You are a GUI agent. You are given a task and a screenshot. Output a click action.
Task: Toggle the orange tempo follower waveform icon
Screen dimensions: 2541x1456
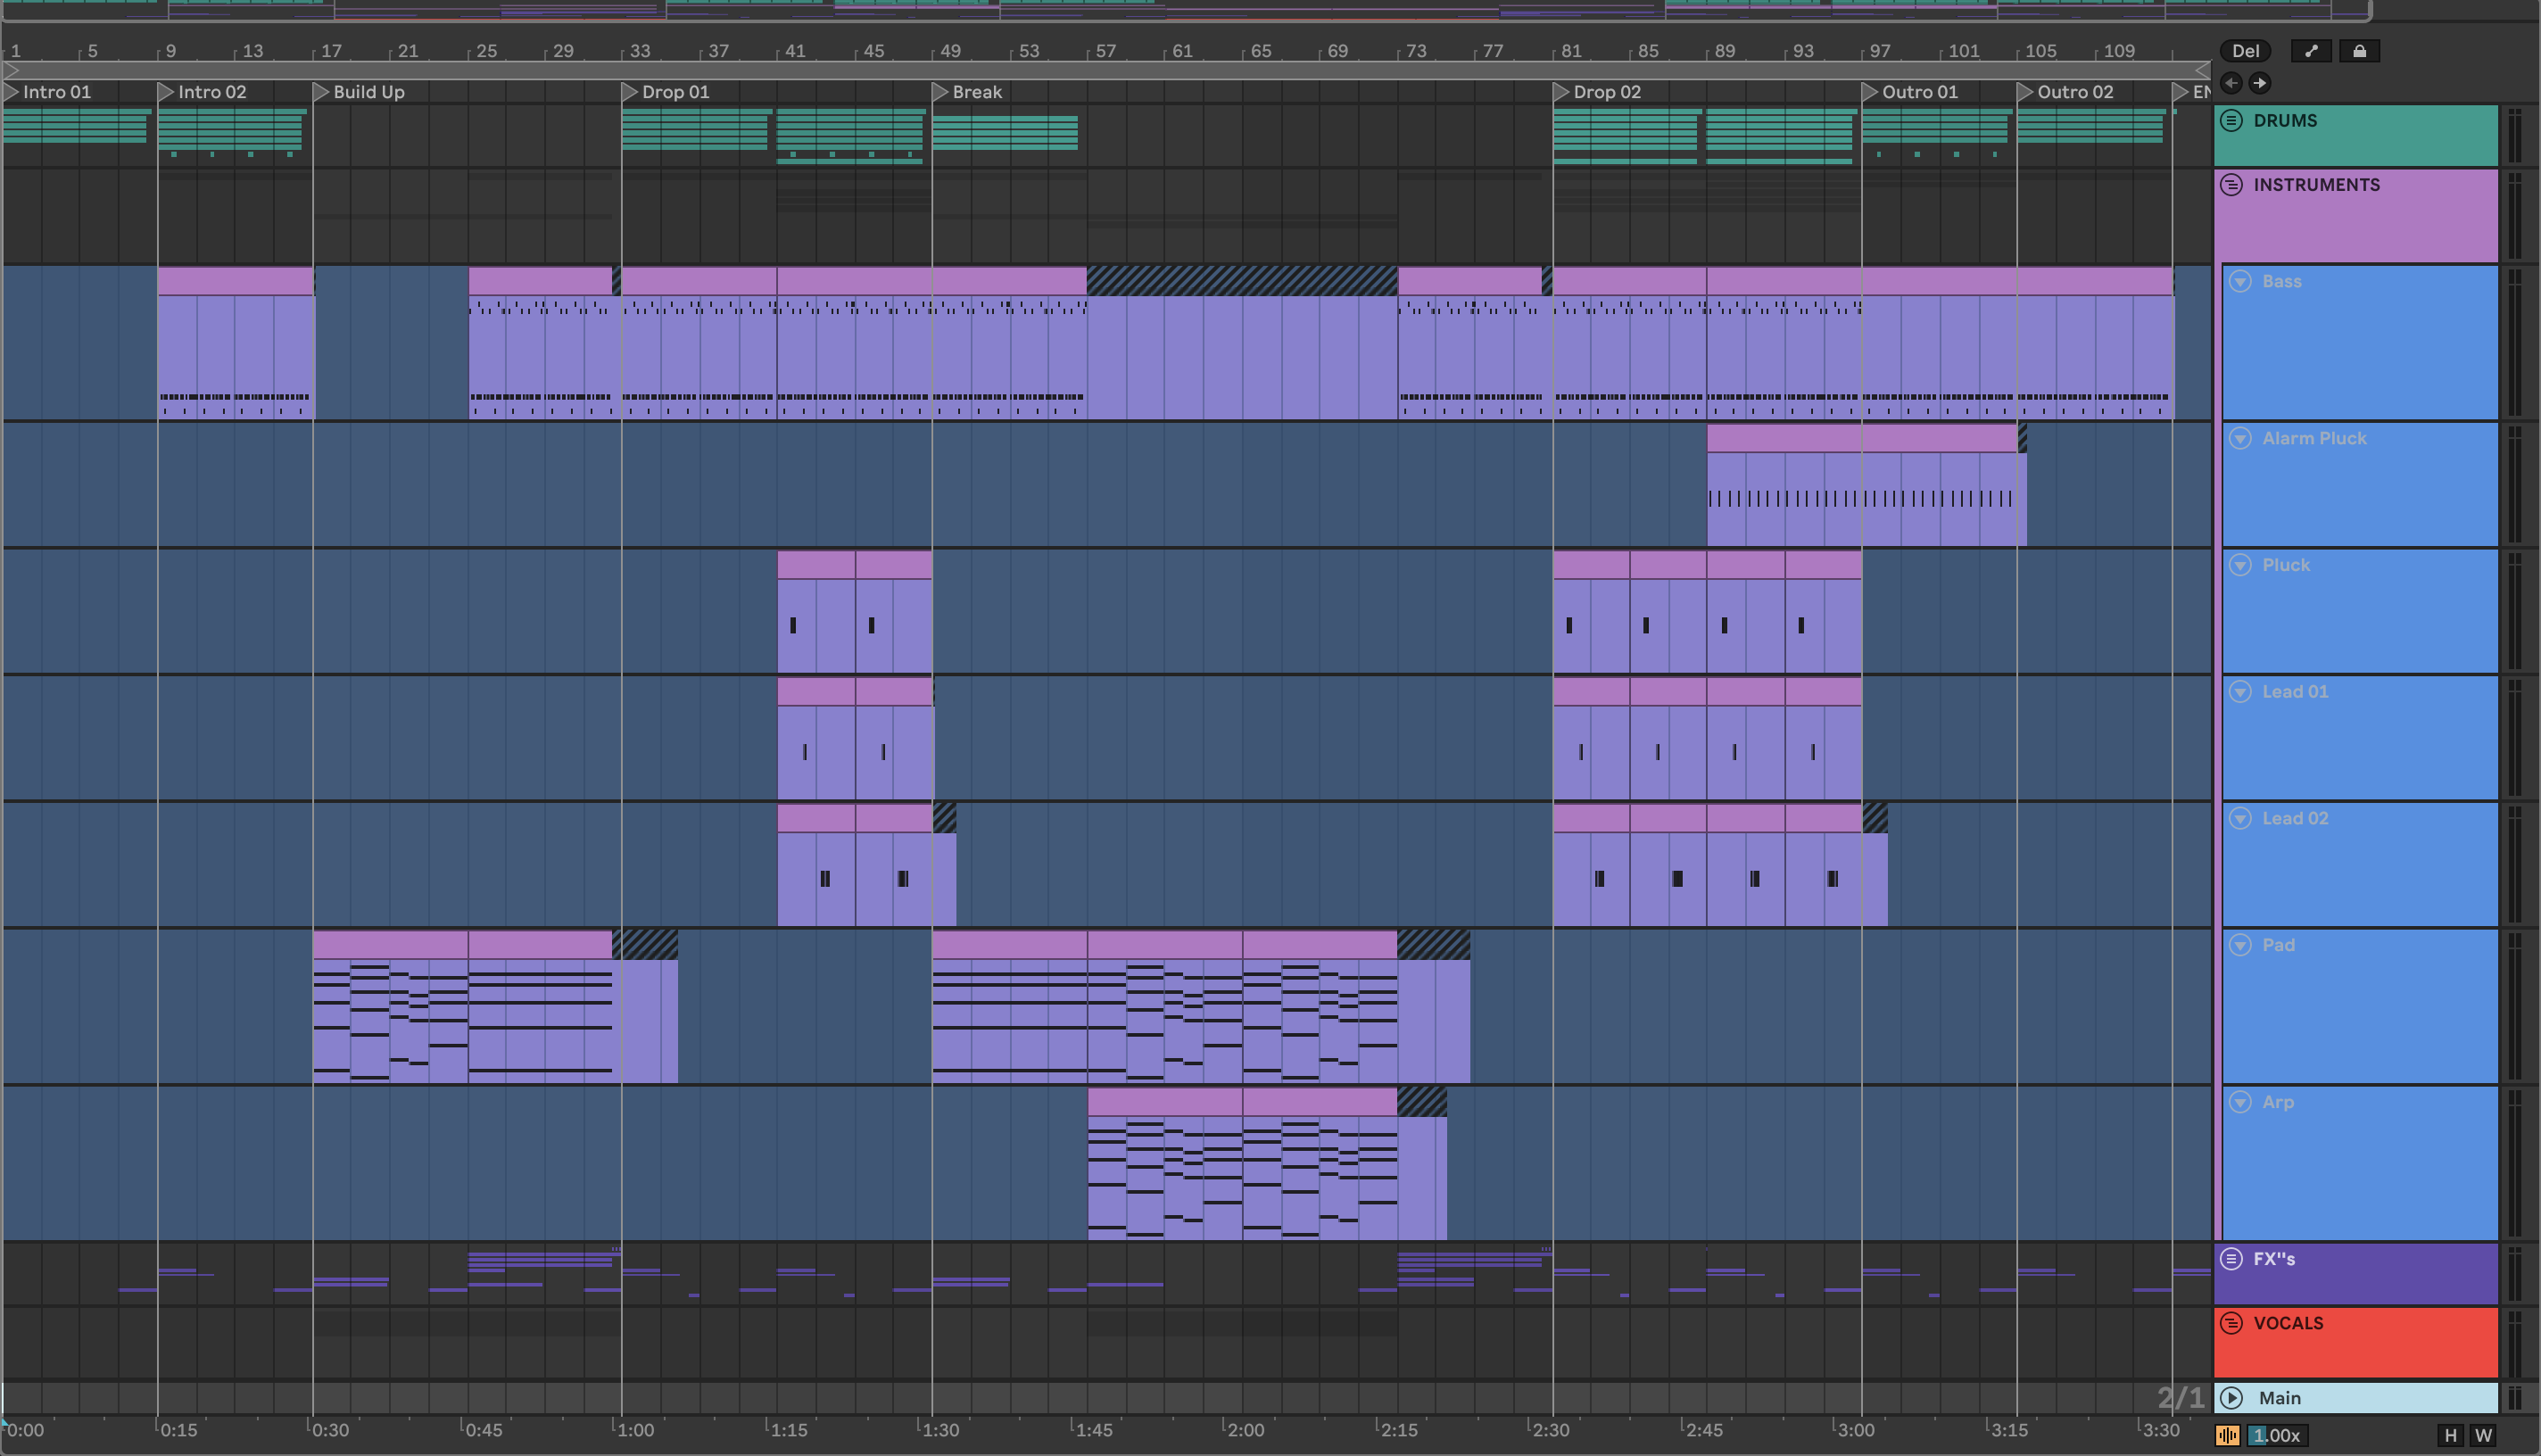[2227, 1436]
